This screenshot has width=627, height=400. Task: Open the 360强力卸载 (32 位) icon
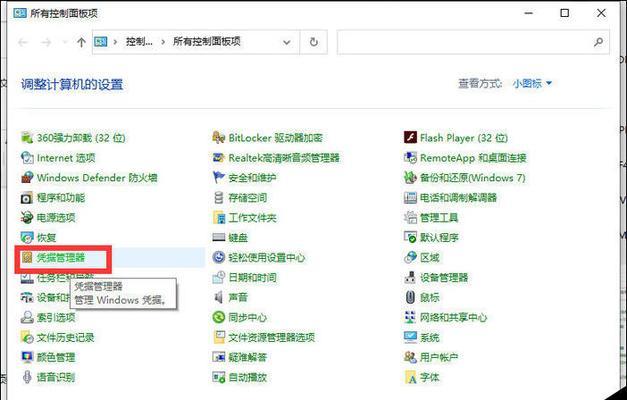27,138
